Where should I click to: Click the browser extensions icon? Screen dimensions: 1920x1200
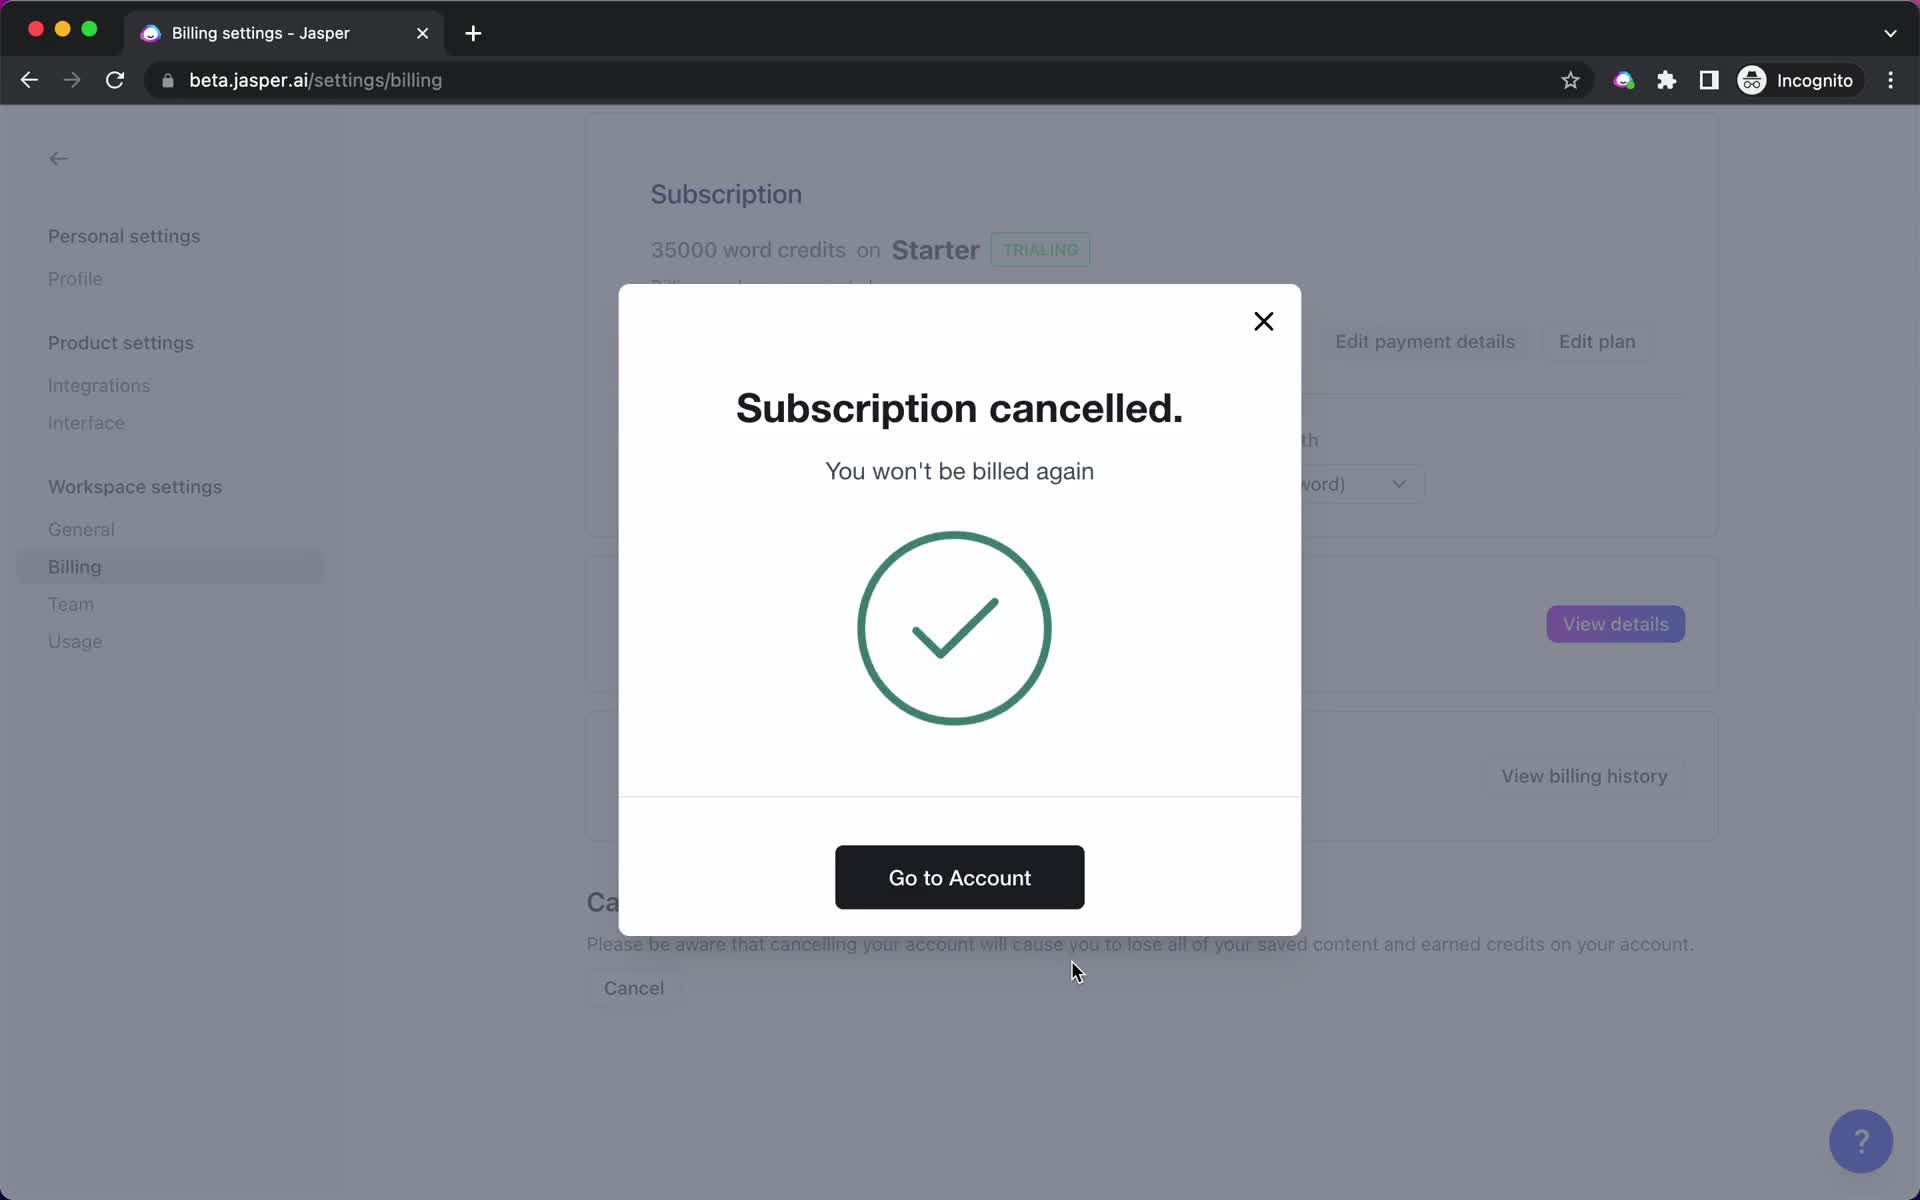coord(1666,80)
